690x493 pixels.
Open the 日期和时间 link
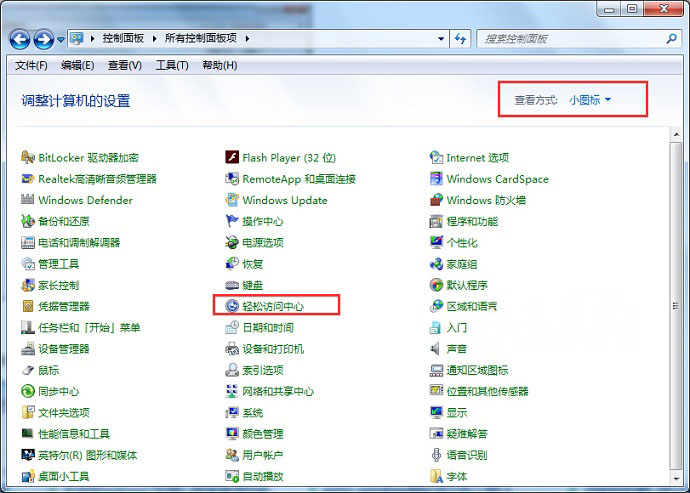(x=268, y=327)
